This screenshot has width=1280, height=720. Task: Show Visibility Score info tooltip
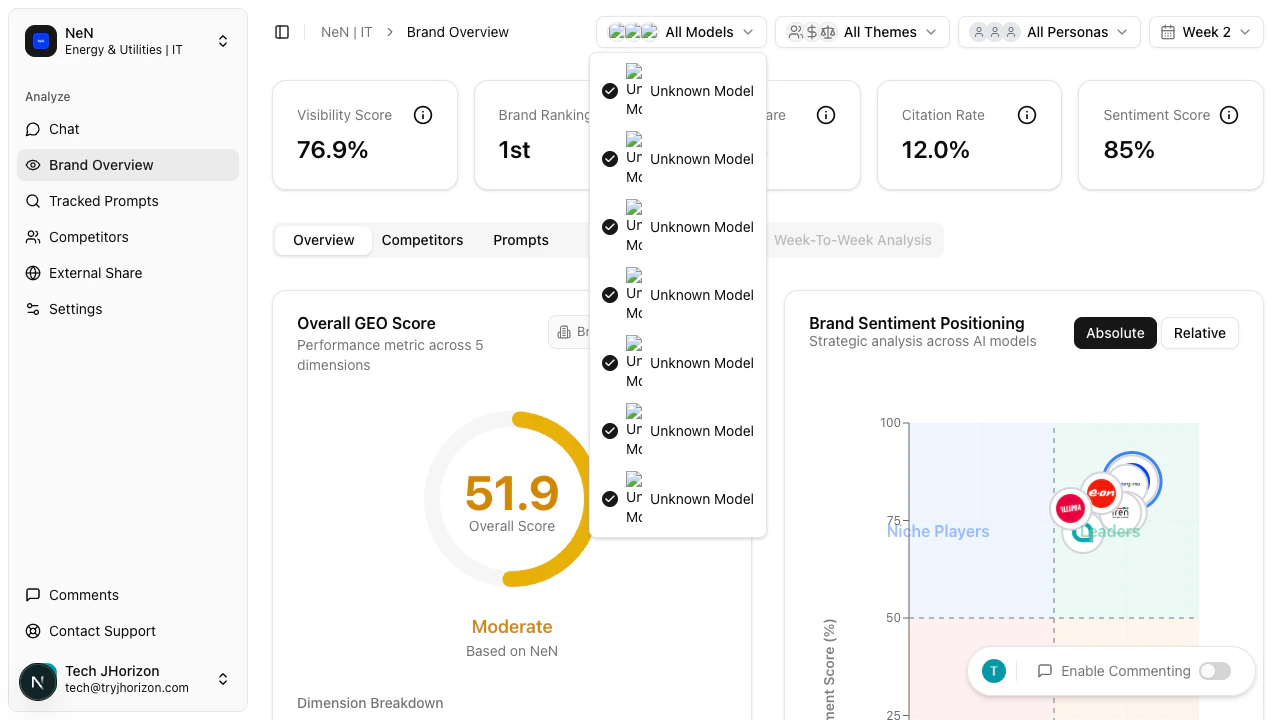point(423,115)
